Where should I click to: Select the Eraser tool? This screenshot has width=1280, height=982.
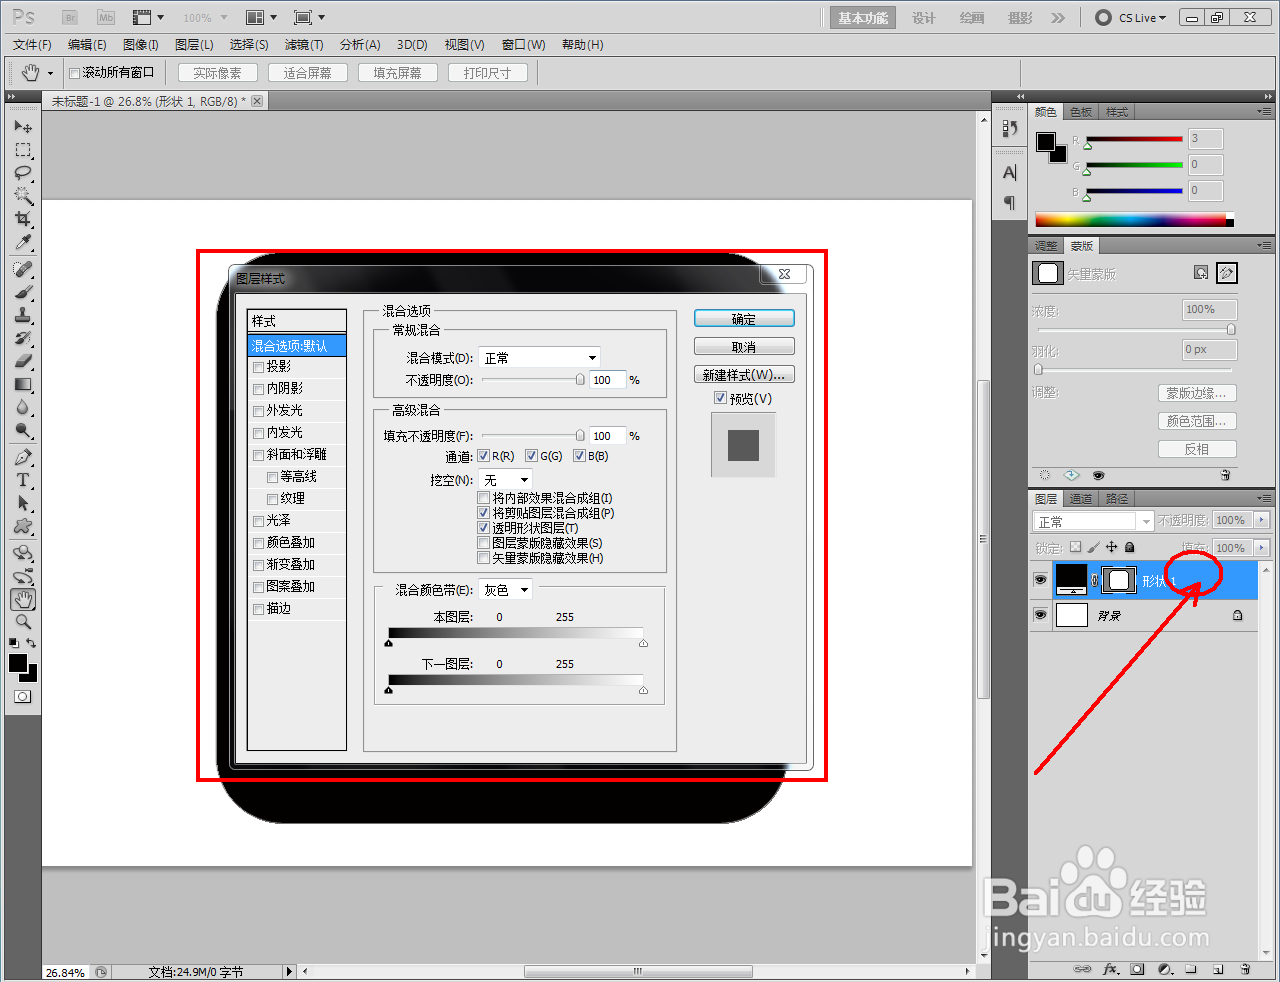click(x=23, y=362)
